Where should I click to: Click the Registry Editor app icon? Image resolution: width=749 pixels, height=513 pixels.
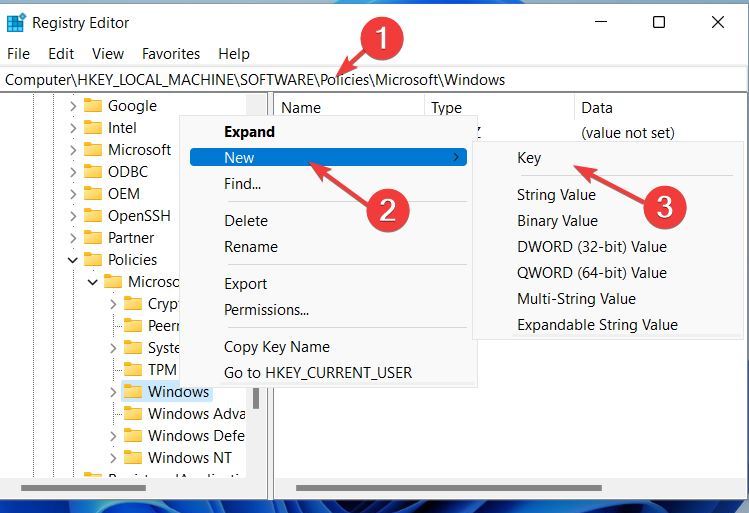pos(16,22)
